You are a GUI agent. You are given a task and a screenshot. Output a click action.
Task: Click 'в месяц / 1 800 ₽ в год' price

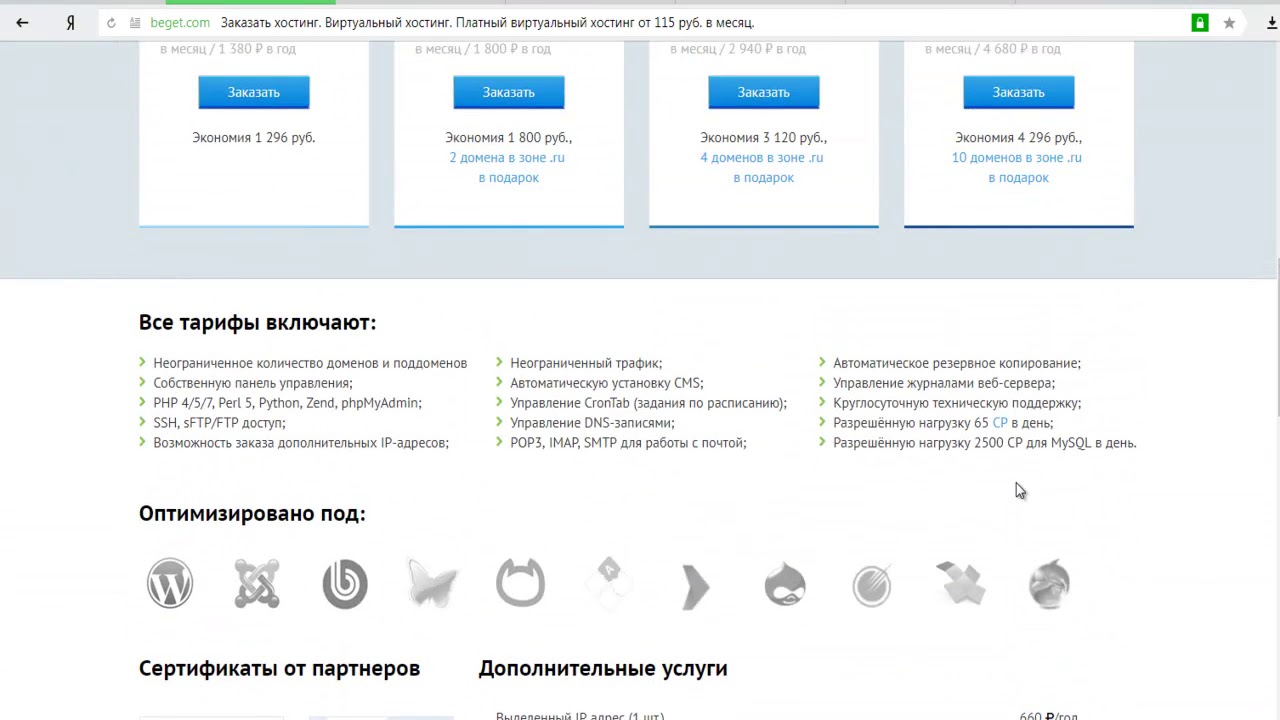coord(483,48)
